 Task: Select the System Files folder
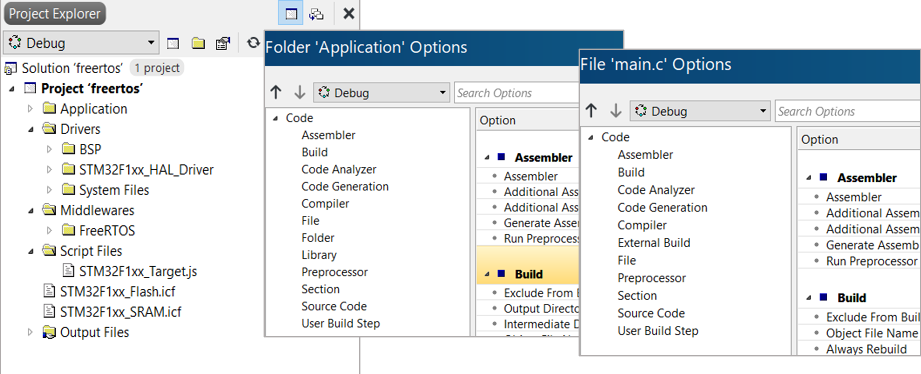[x=114, y=190]
